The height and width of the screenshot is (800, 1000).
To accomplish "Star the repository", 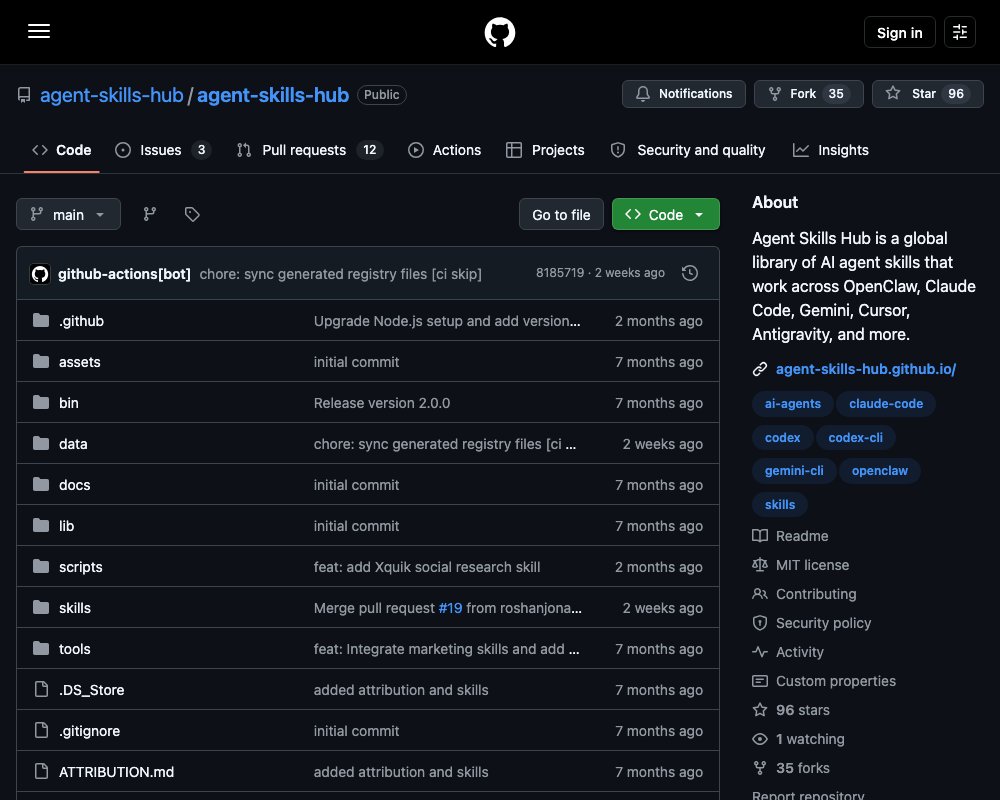I will (928, 94).
